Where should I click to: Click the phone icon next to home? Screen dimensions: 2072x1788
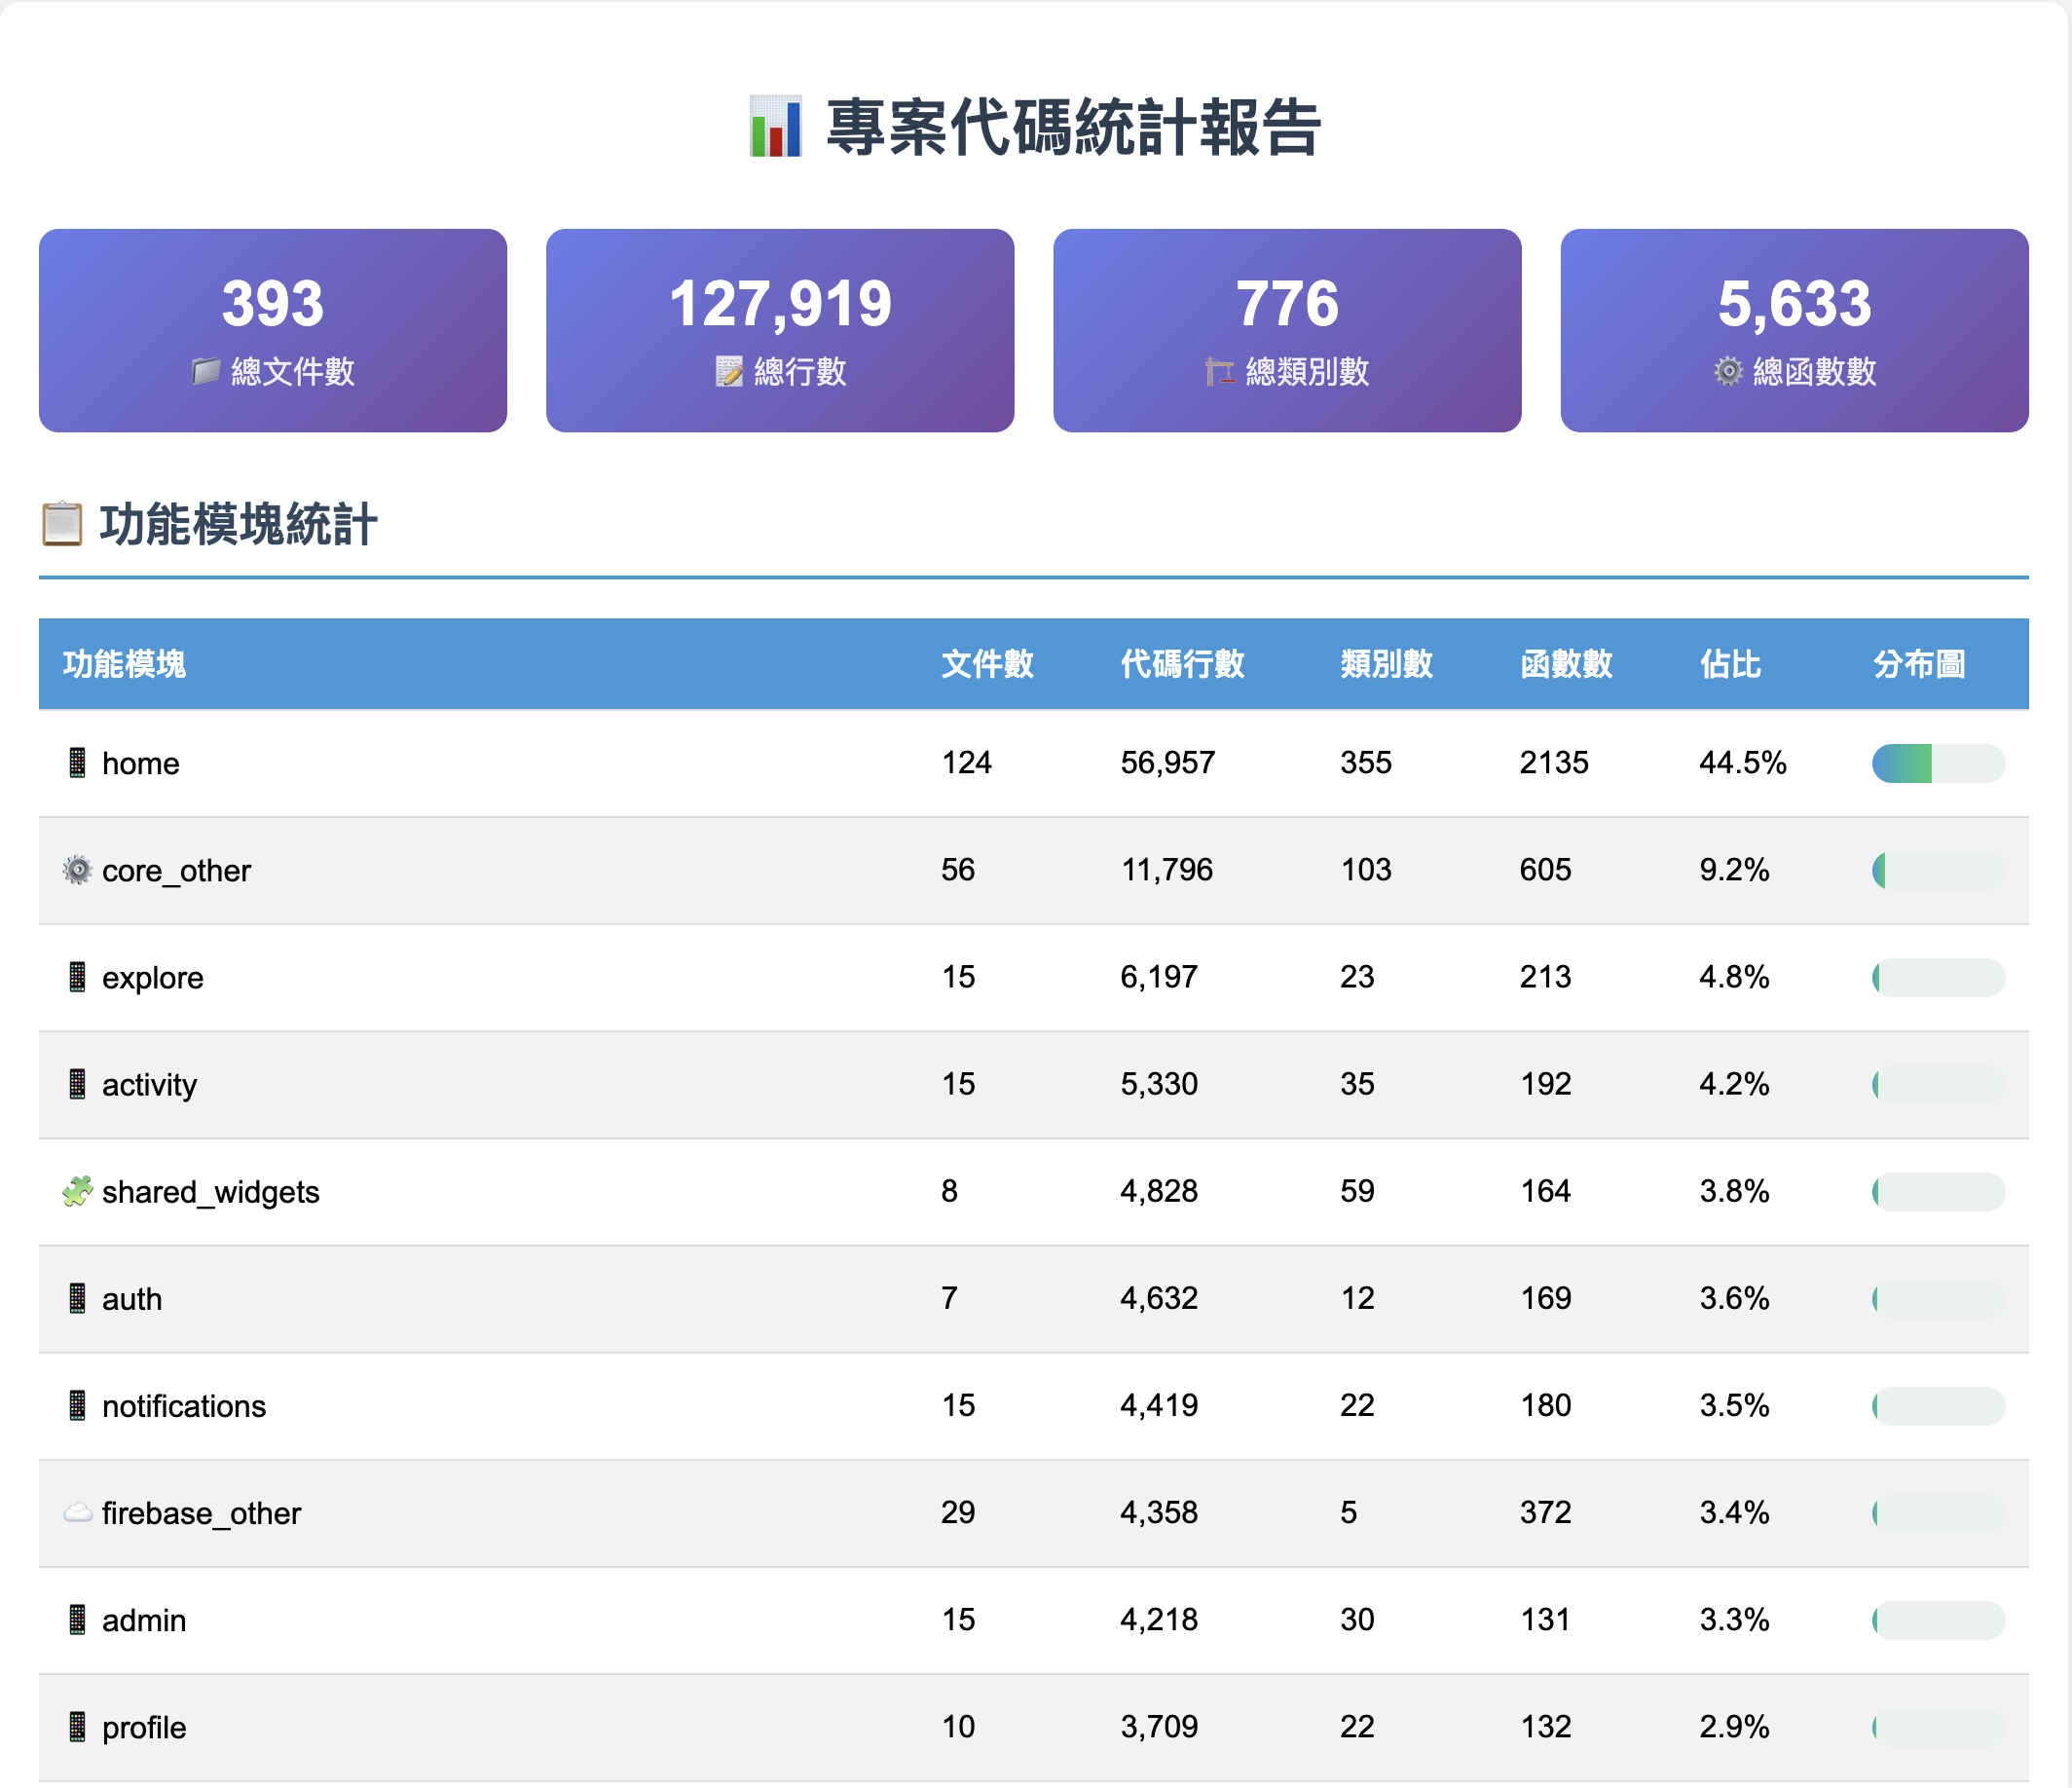point(77,763)
